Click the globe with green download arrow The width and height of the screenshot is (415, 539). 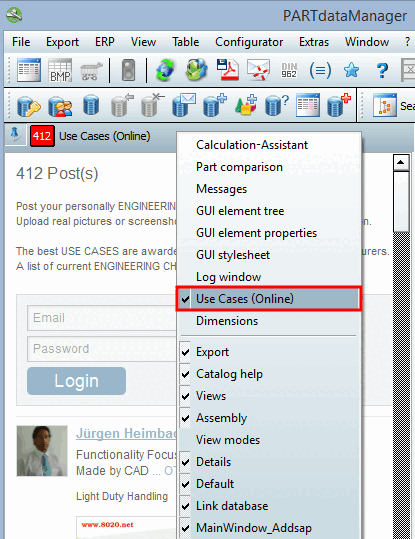[197, 70]
